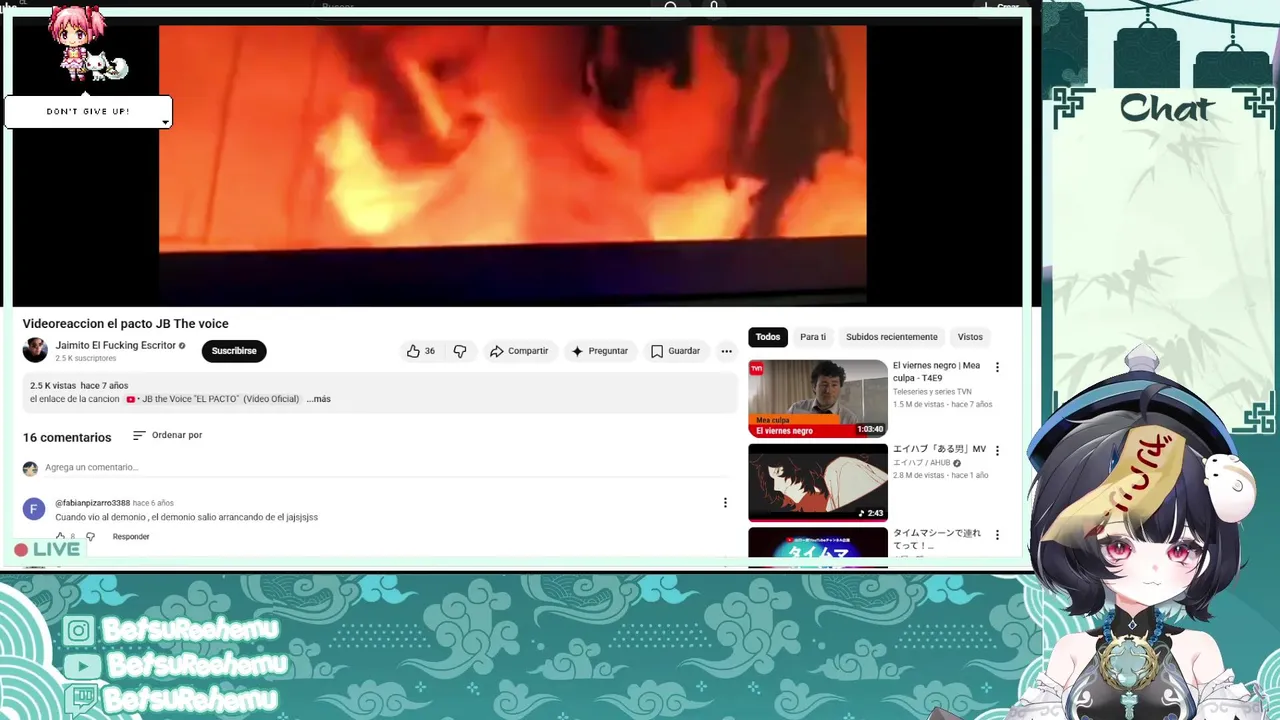Image resolution: width=1280 pixels, height=720 pixels.
Task: Like the video with 36 likes
Action: (421, 351)
